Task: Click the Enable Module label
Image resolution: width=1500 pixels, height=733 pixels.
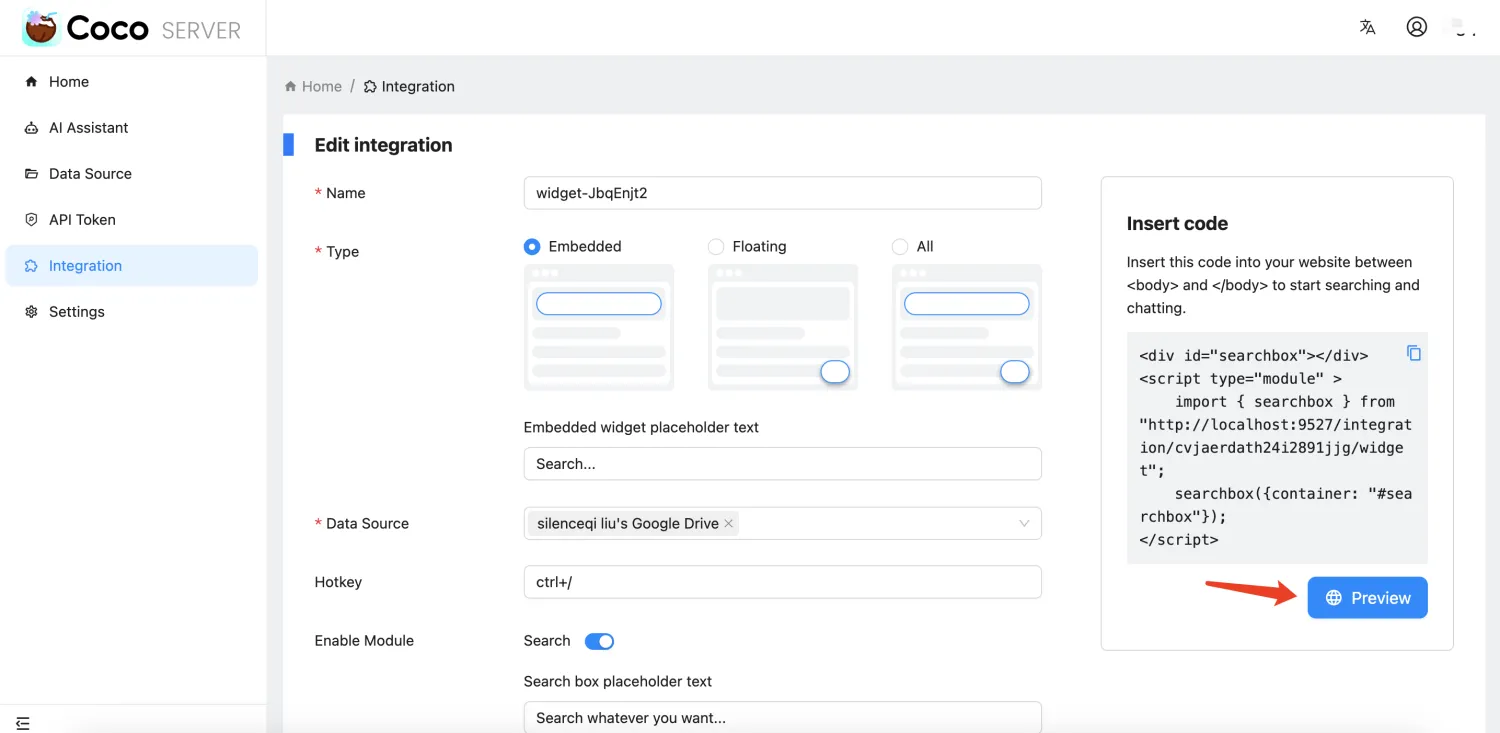Action: coord(364,641)
